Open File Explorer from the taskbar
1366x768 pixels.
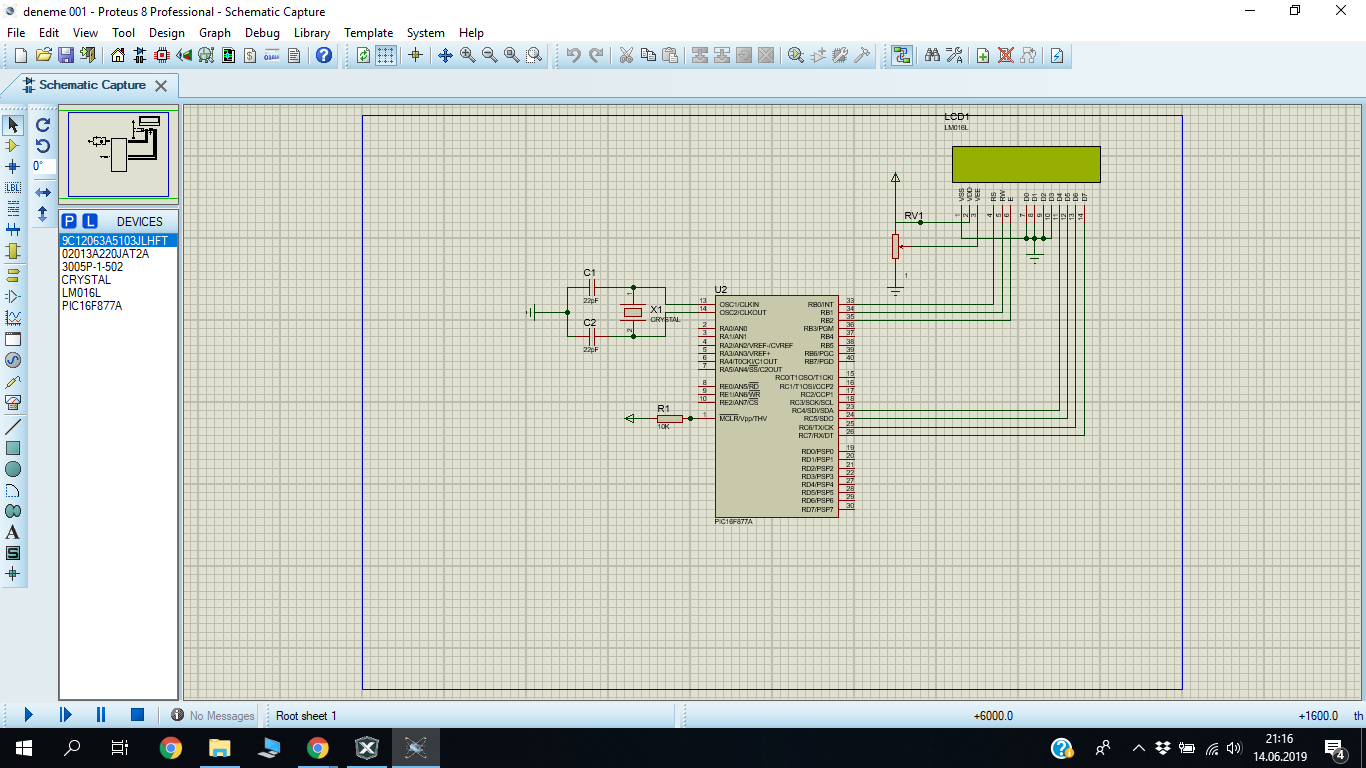tap(219, 748)
